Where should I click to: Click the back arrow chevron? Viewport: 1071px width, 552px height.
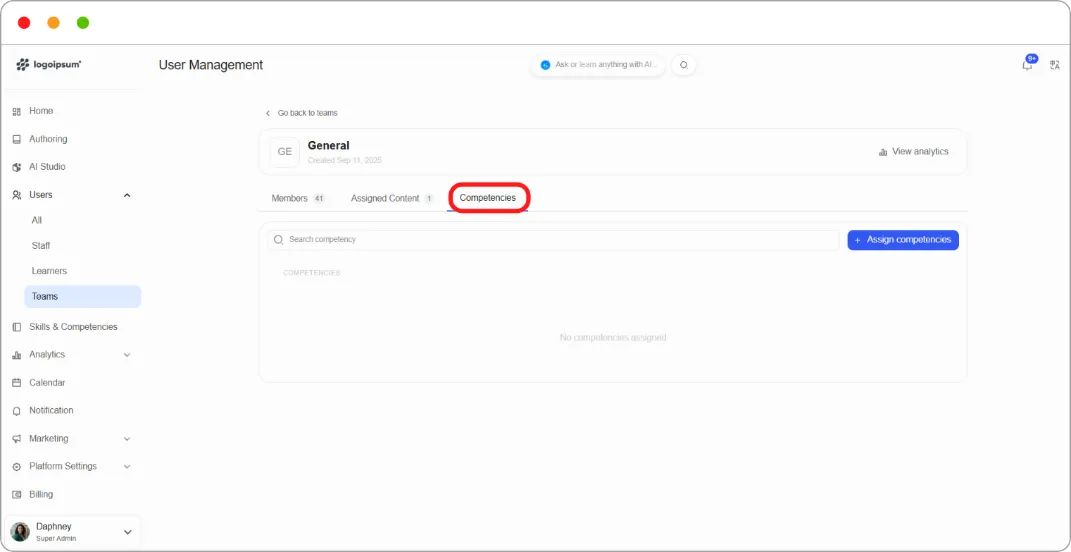pyautogui.click(x=268, y=113)
